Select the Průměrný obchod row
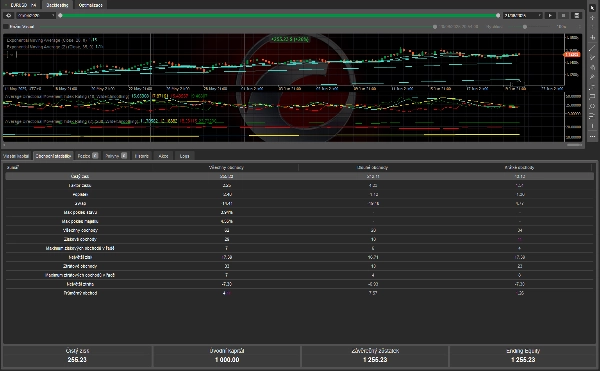The width and height of the screenshot is (600, 371). [299, 293]
